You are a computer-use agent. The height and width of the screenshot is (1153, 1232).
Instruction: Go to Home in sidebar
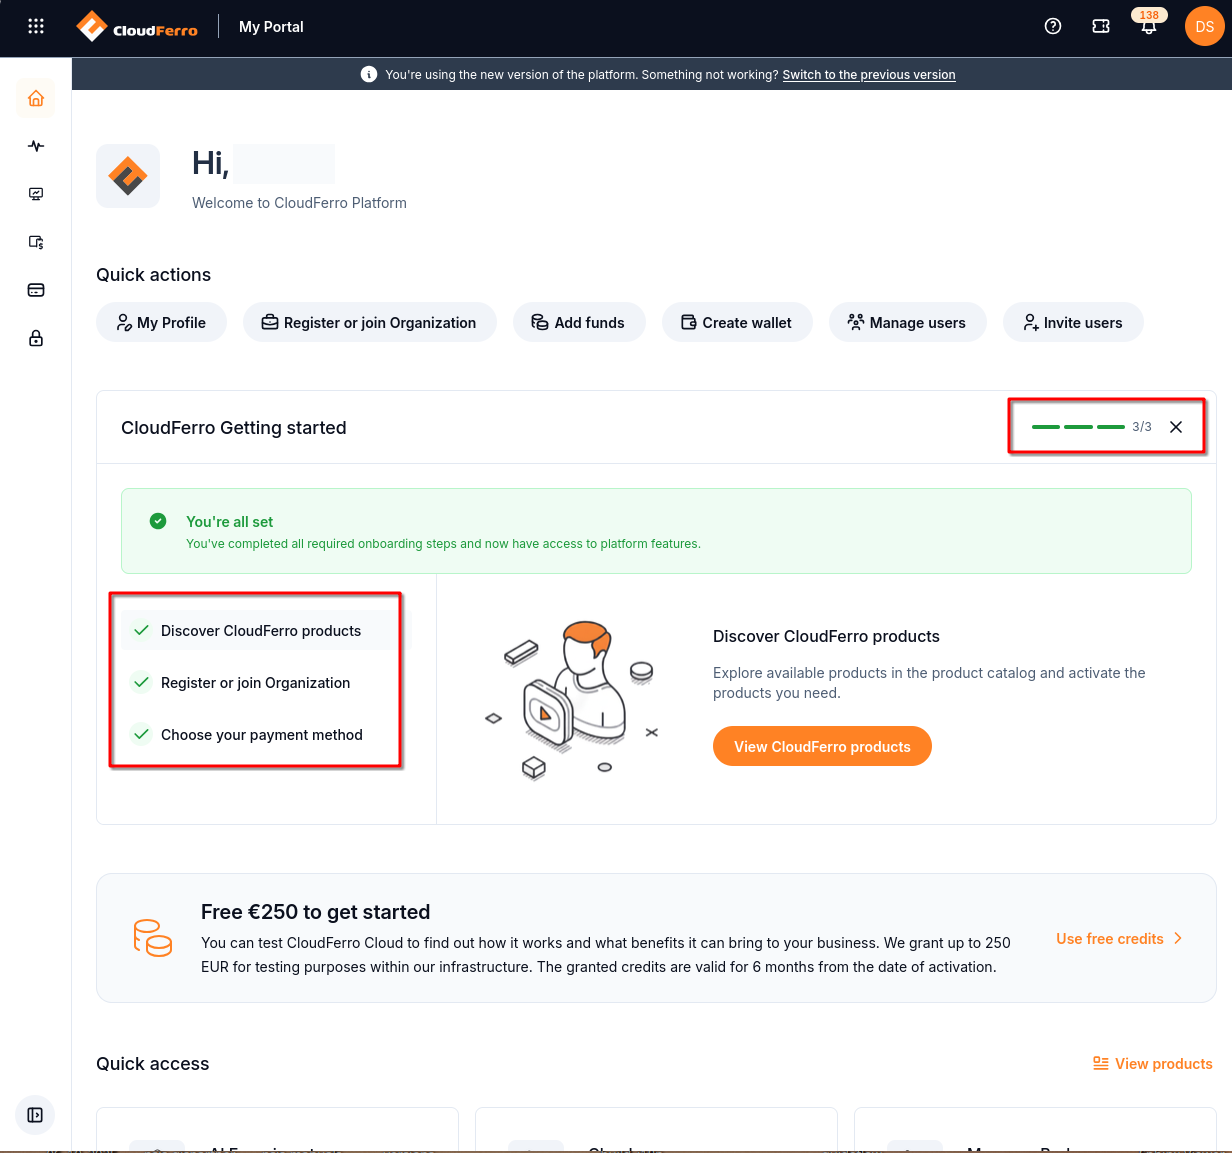click(36, 98)
